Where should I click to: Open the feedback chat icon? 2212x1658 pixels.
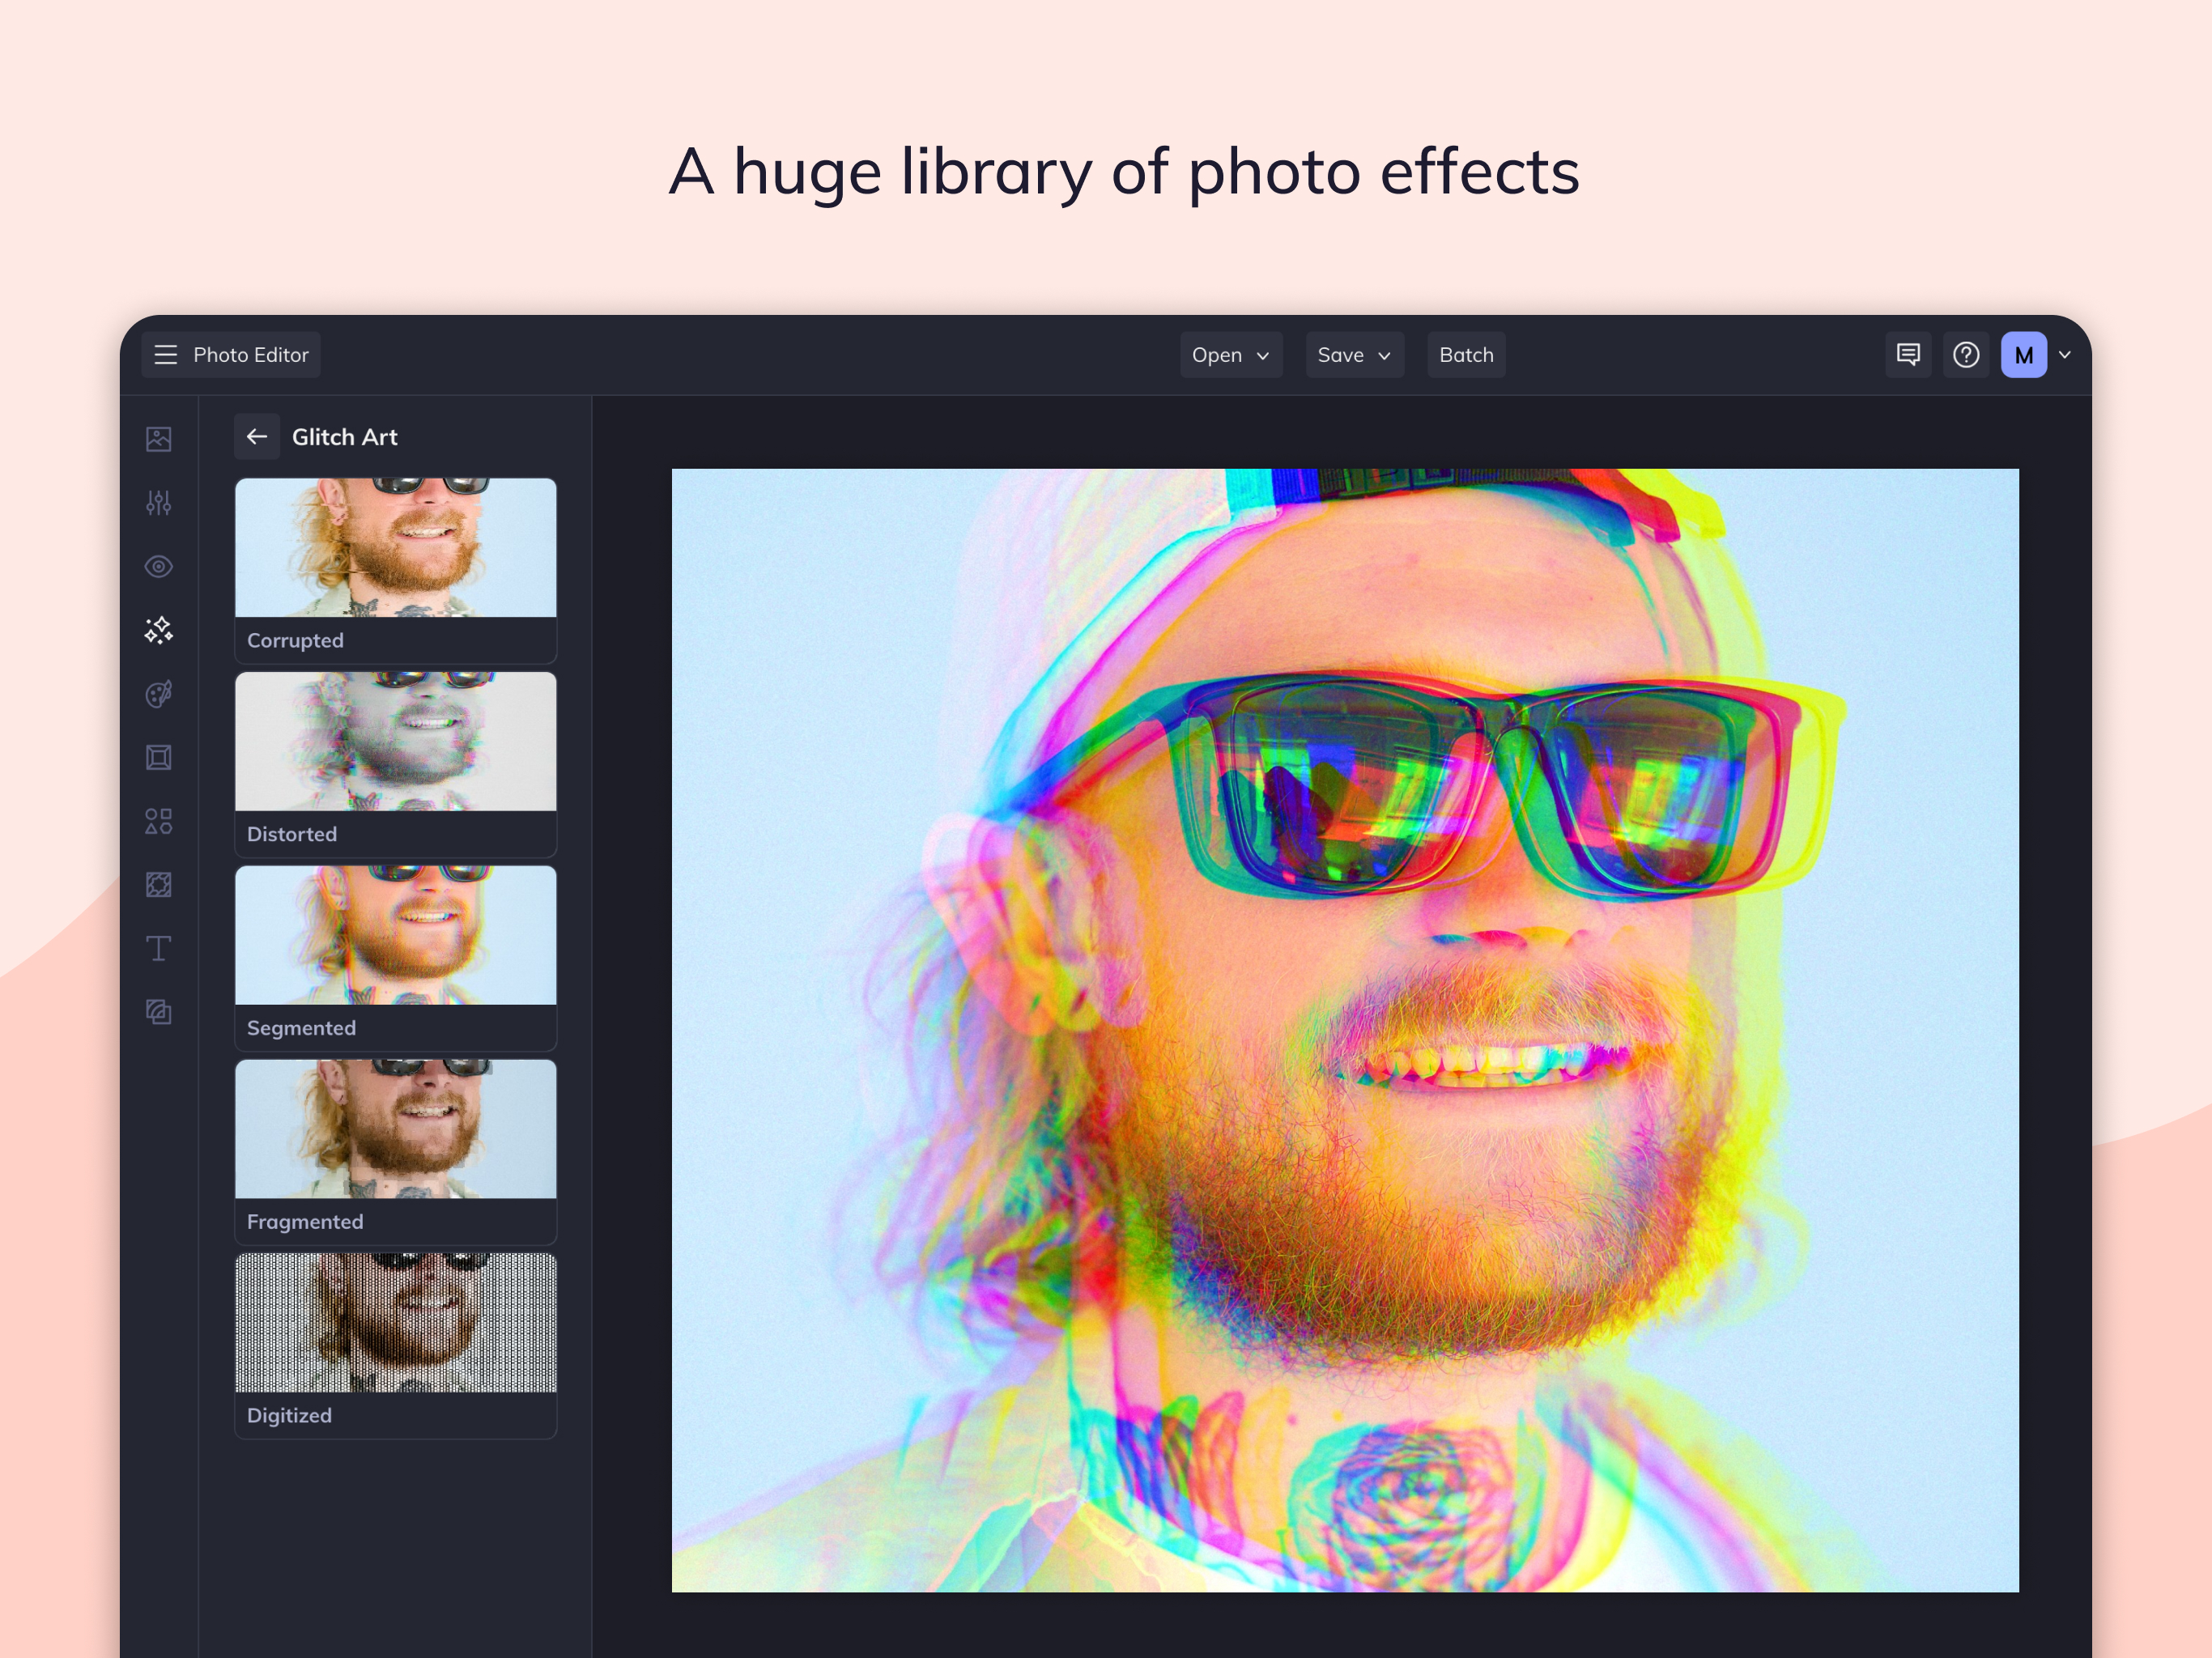1908,355
